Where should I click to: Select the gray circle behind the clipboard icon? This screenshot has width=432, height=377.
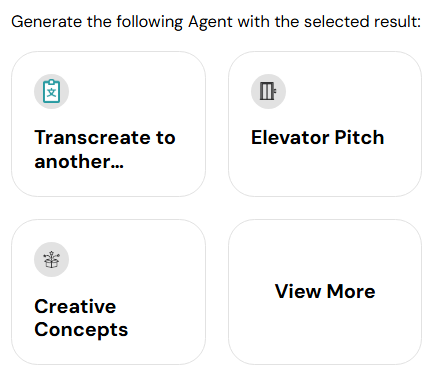pos(51,91)
